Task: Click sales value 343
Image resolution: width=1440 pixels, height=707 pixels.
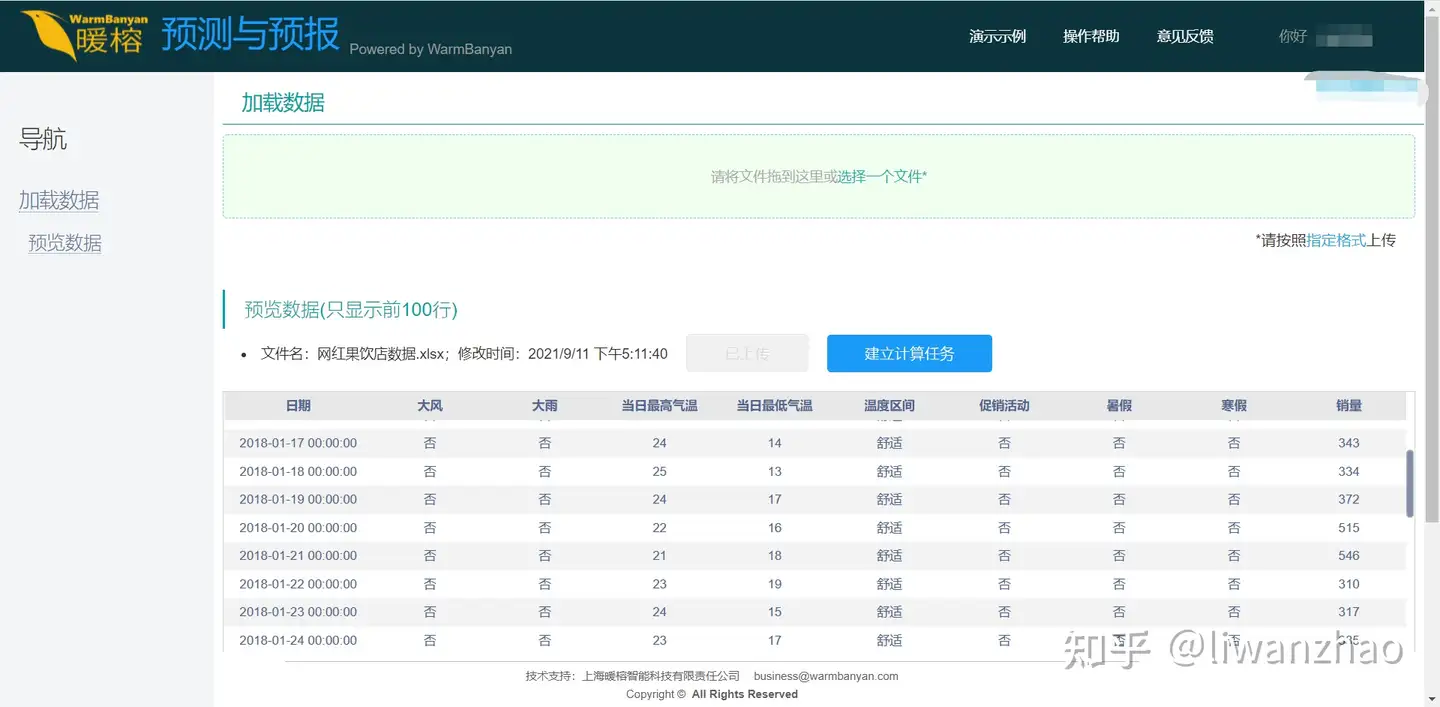Action: 1349,443
